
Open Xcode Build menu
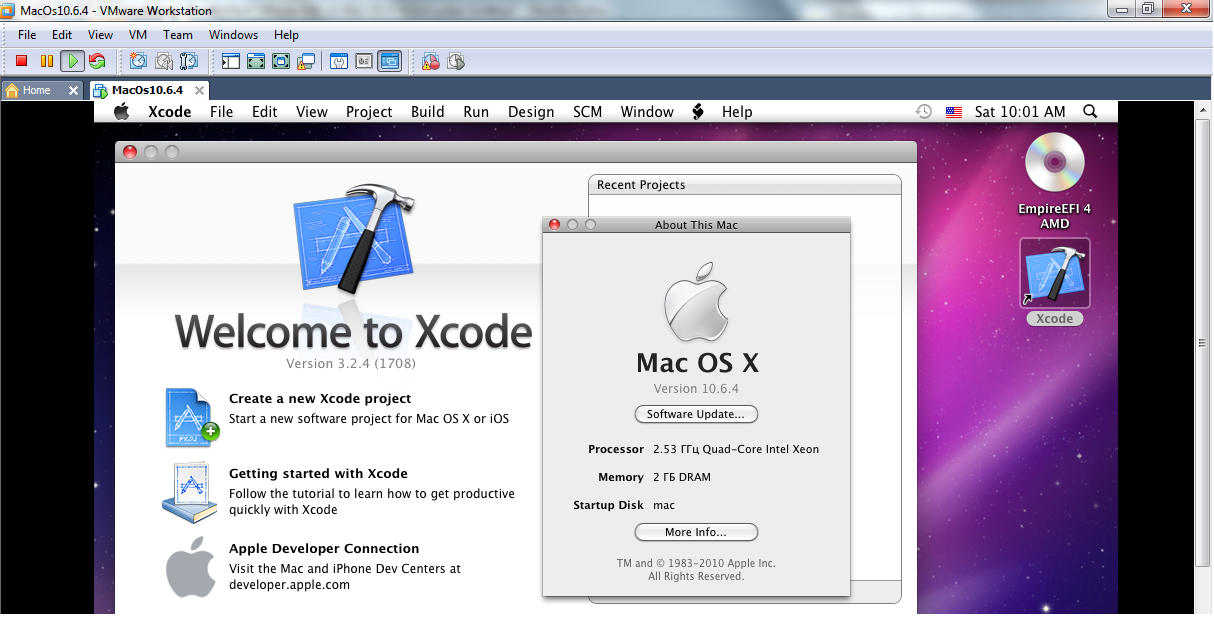pyautogui.click(x=427, y=112)
